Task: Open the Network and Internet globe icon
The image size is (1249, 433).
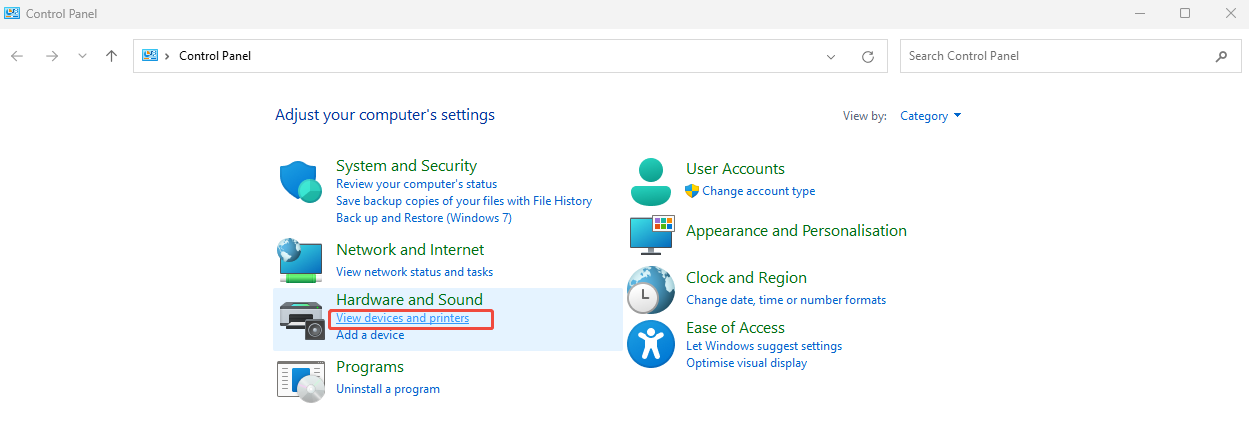Action: coord(300,260)
